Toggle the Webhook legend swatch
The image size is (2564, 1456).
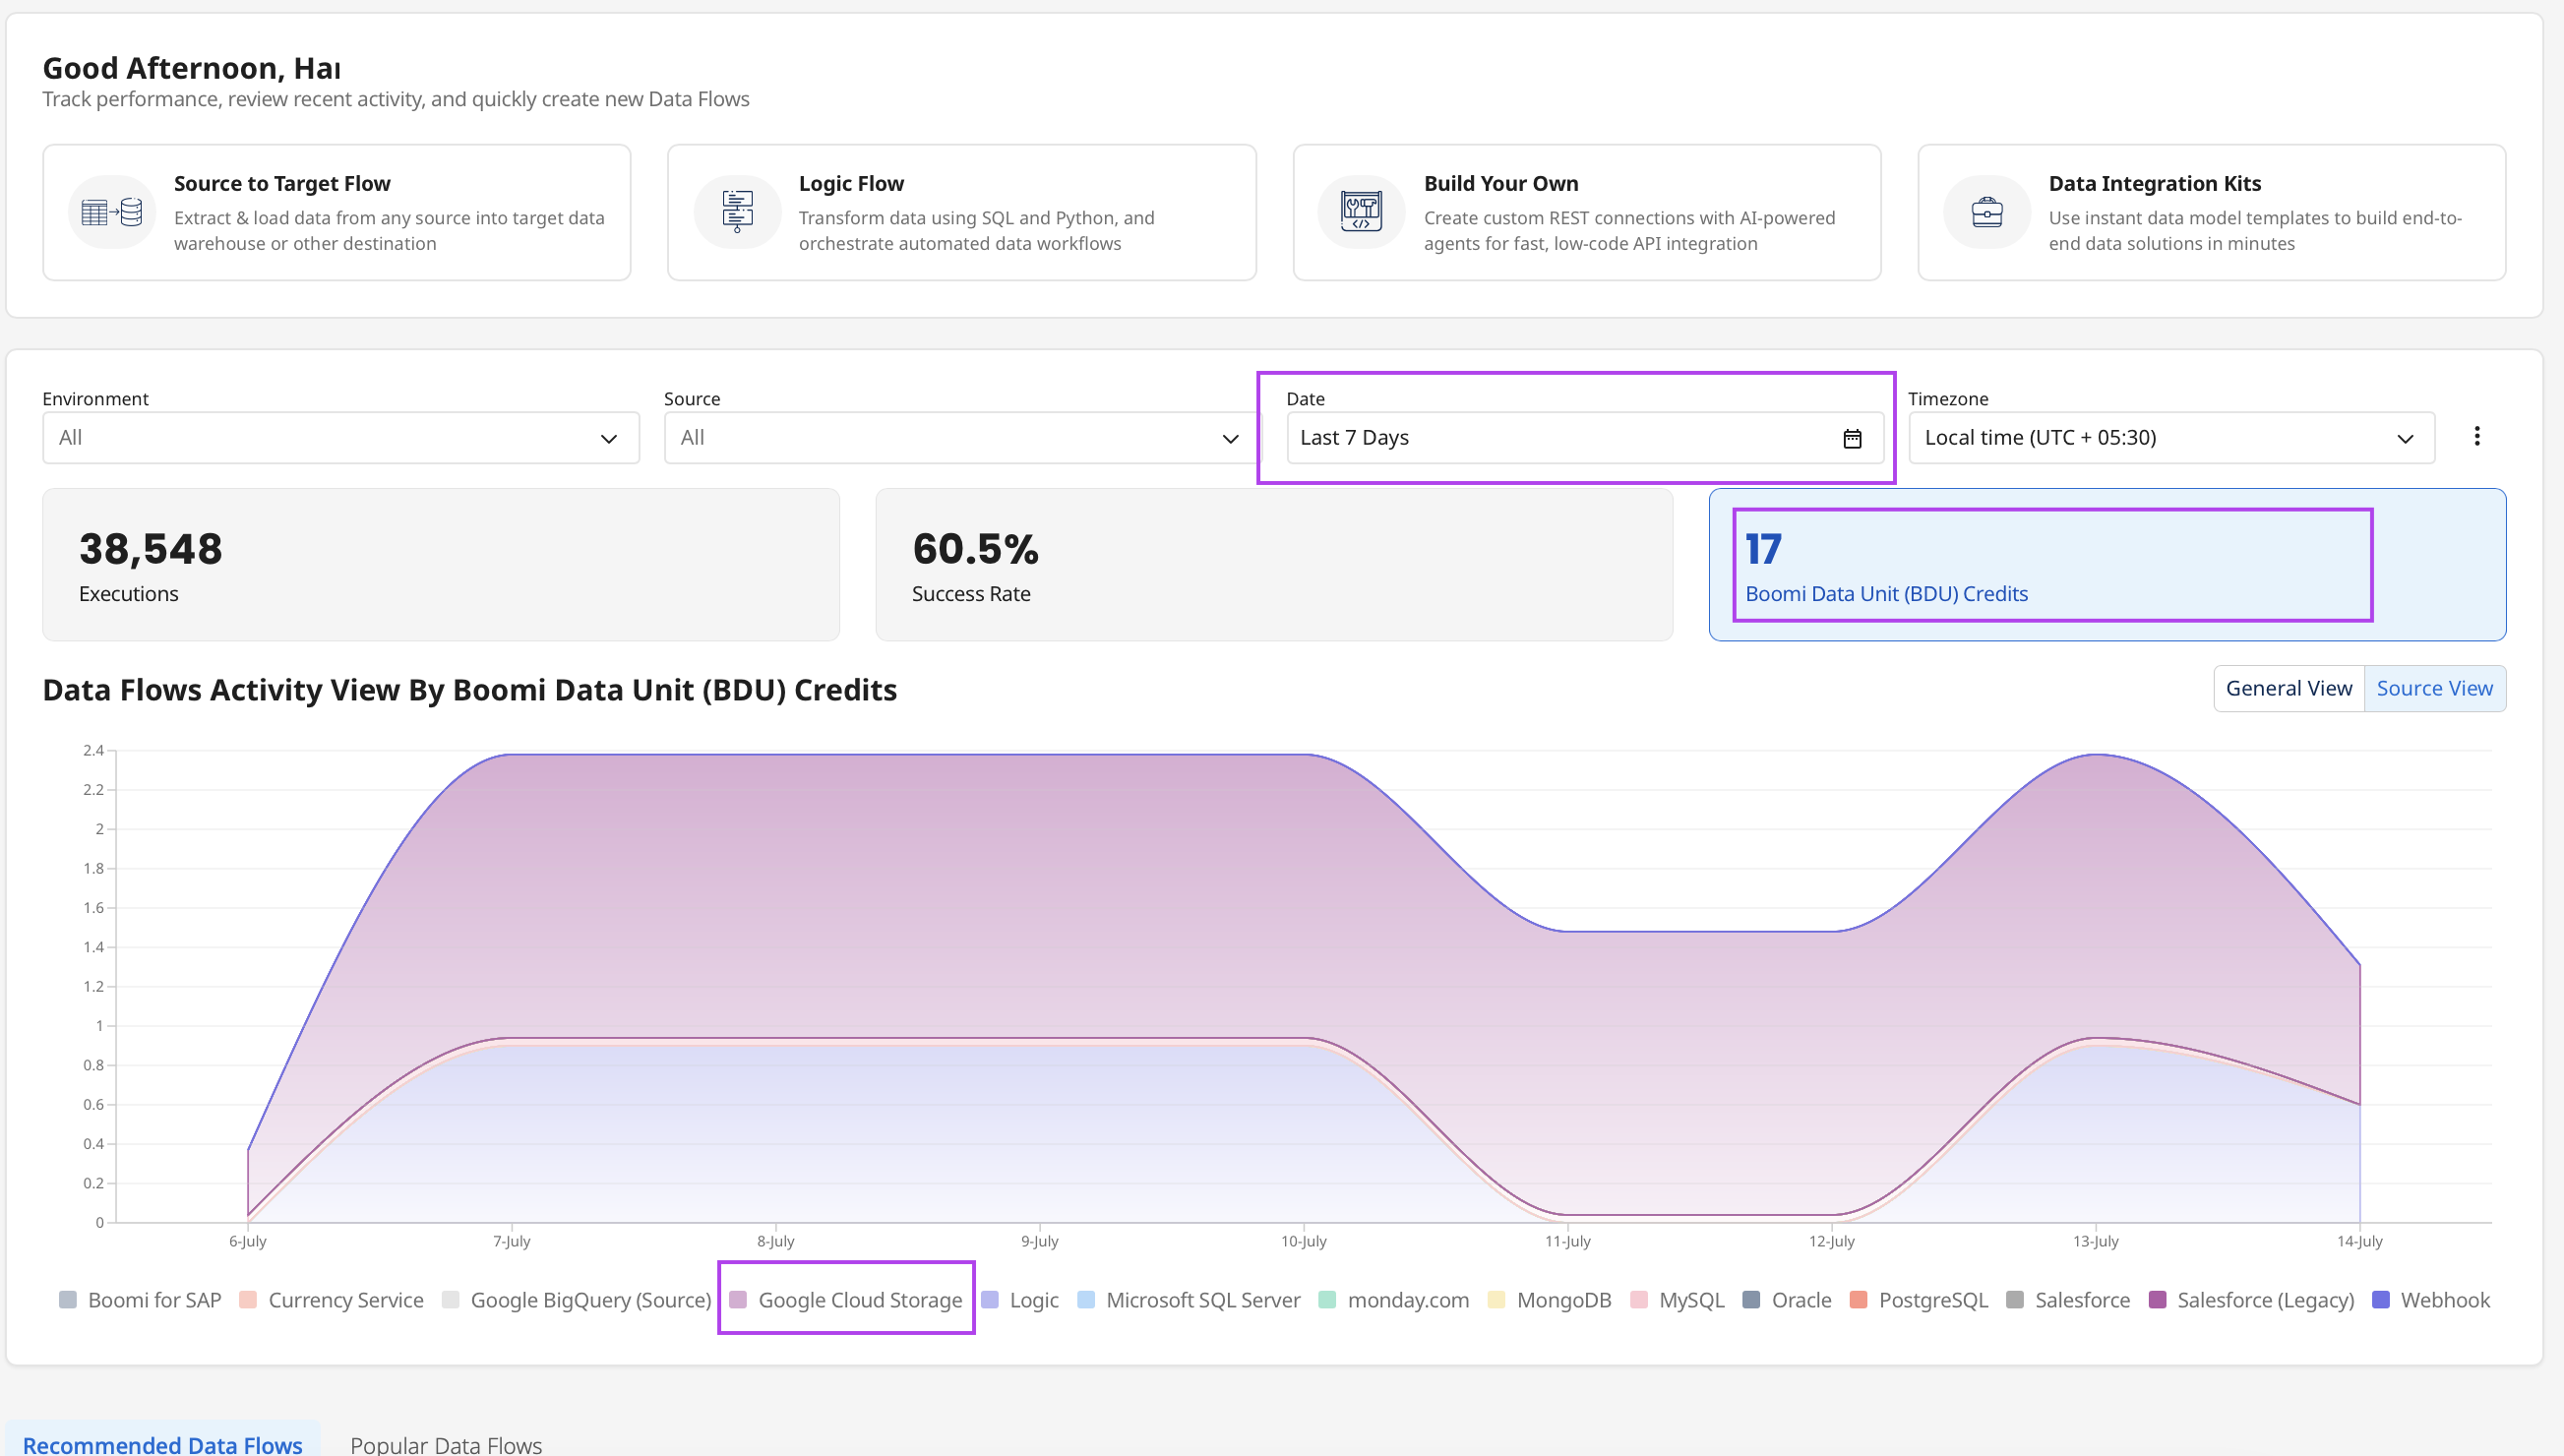[x=2381, y=1299]
